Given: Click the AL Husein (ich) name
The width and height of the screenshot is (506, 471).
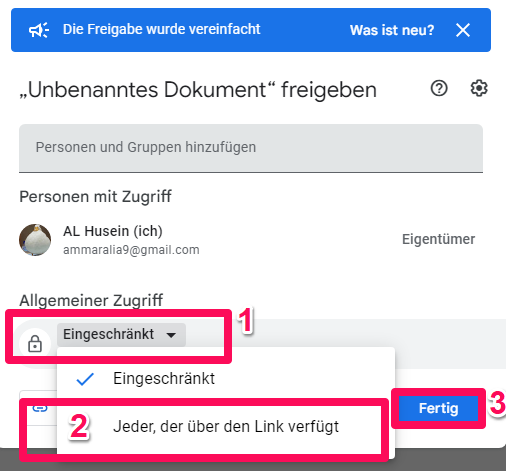Looking at the screenshot, I should (113, 231).
